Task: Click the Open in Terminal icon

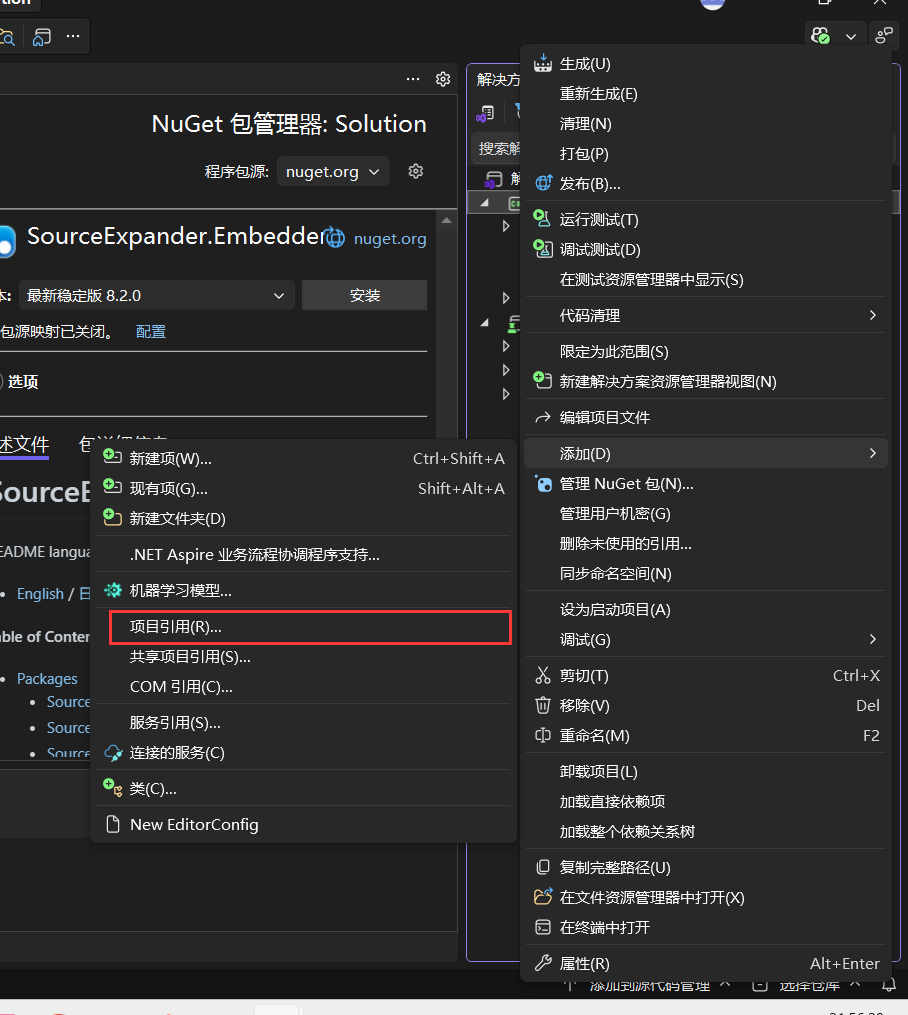Action: click(x=543, y=927)
